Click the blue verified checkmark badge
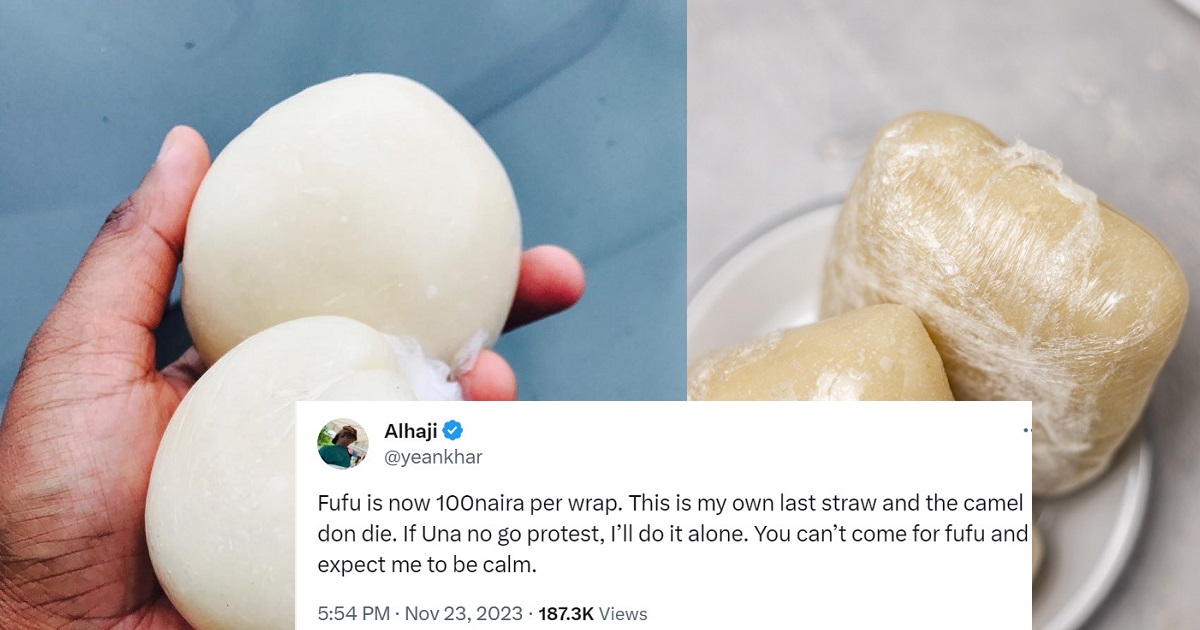This screenshot has width=1200, height=630. click(452, 431)
